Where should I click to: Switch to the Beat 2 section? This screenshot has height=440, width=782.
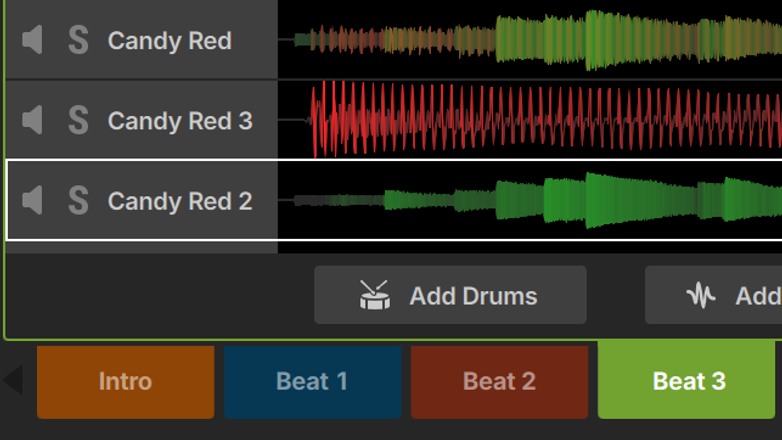tap(499, 382)
